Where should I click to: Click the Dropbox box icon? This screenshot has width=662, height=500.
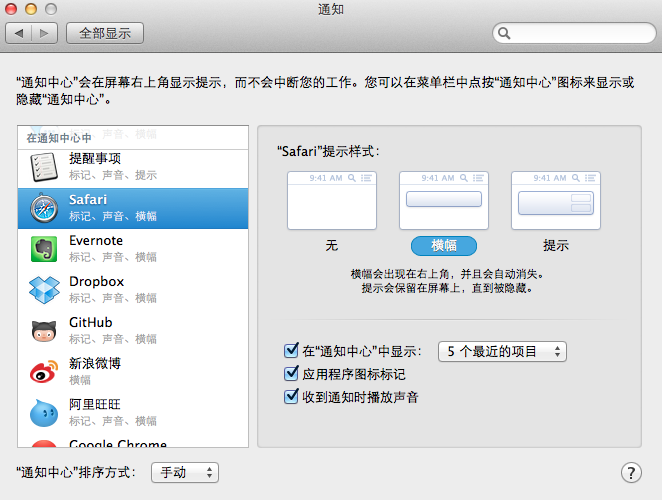(x=44, y=290)
